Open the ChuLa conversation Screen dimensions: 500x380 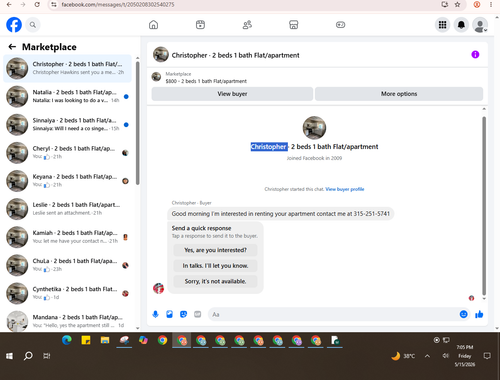(67, 265)
